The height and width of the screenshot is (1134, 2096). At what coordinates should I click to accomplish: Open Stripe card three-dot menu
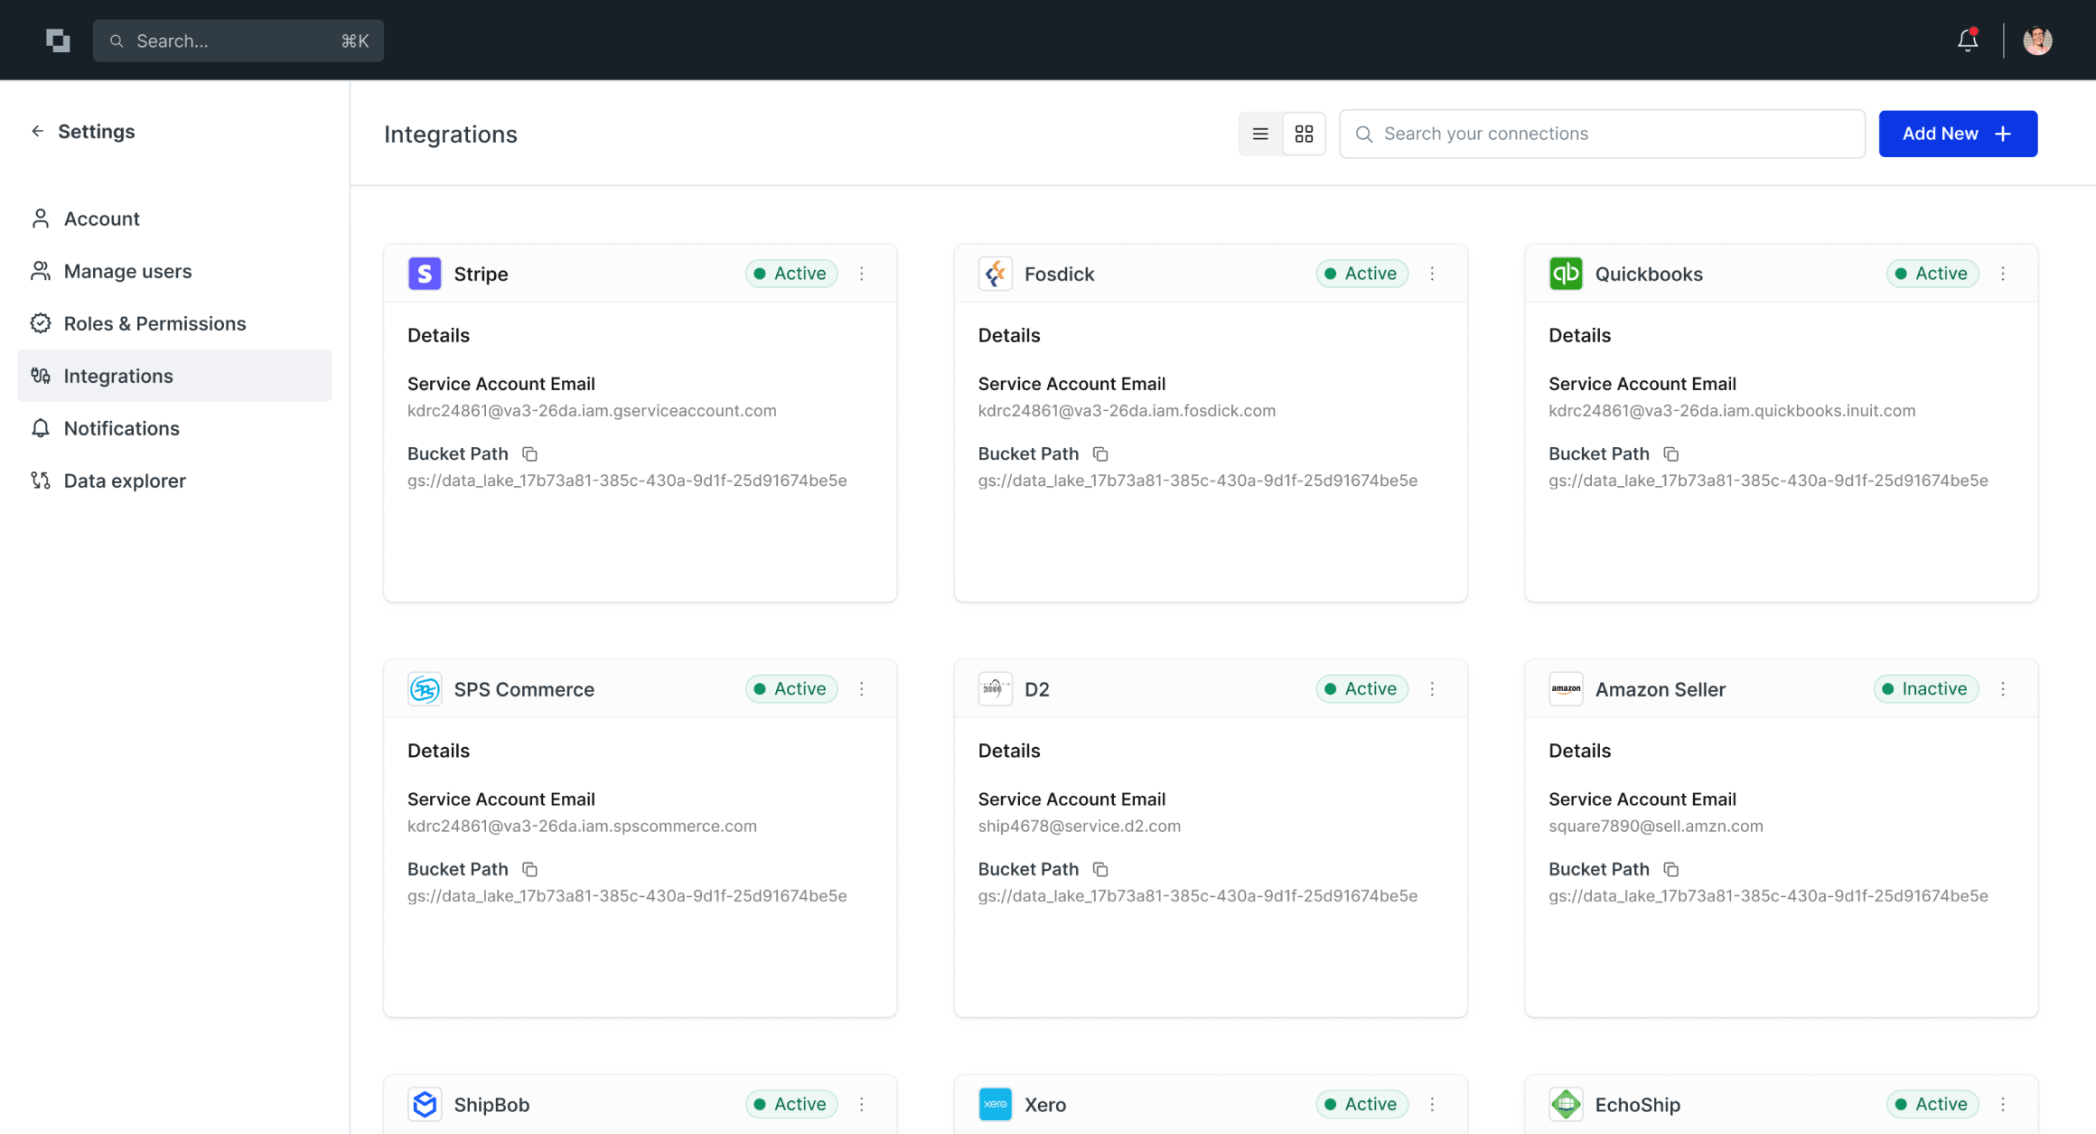(x=862, y=273)
